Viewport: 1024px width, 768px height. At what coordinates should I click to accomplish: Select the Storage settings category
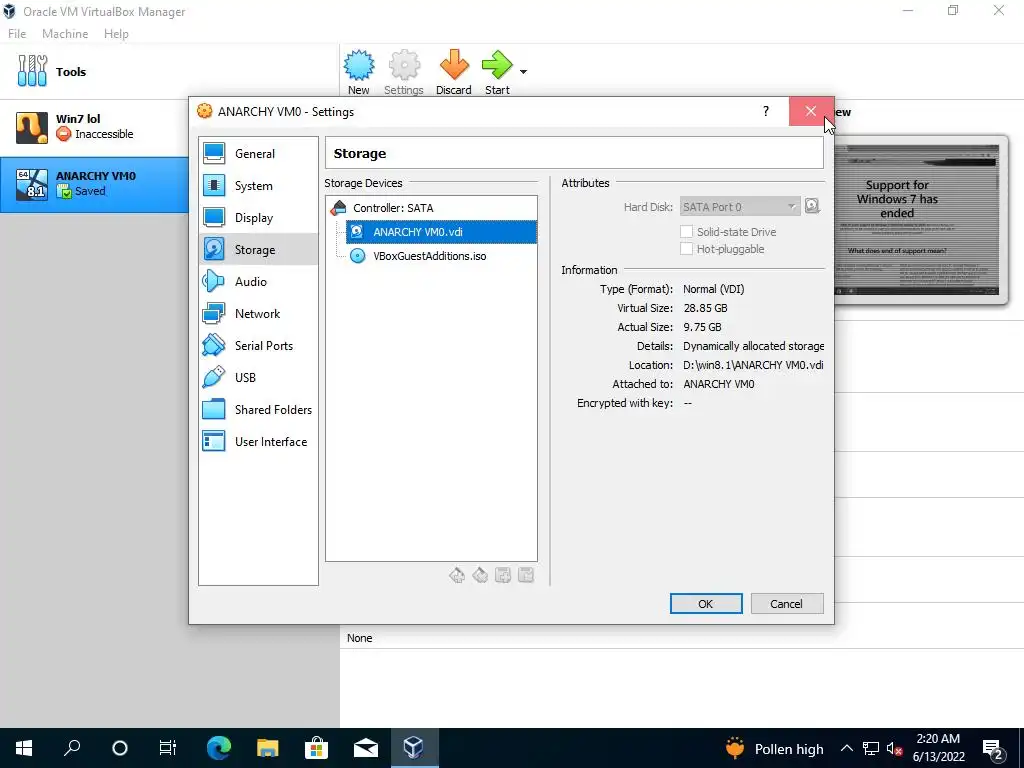(x=258, y=249)
